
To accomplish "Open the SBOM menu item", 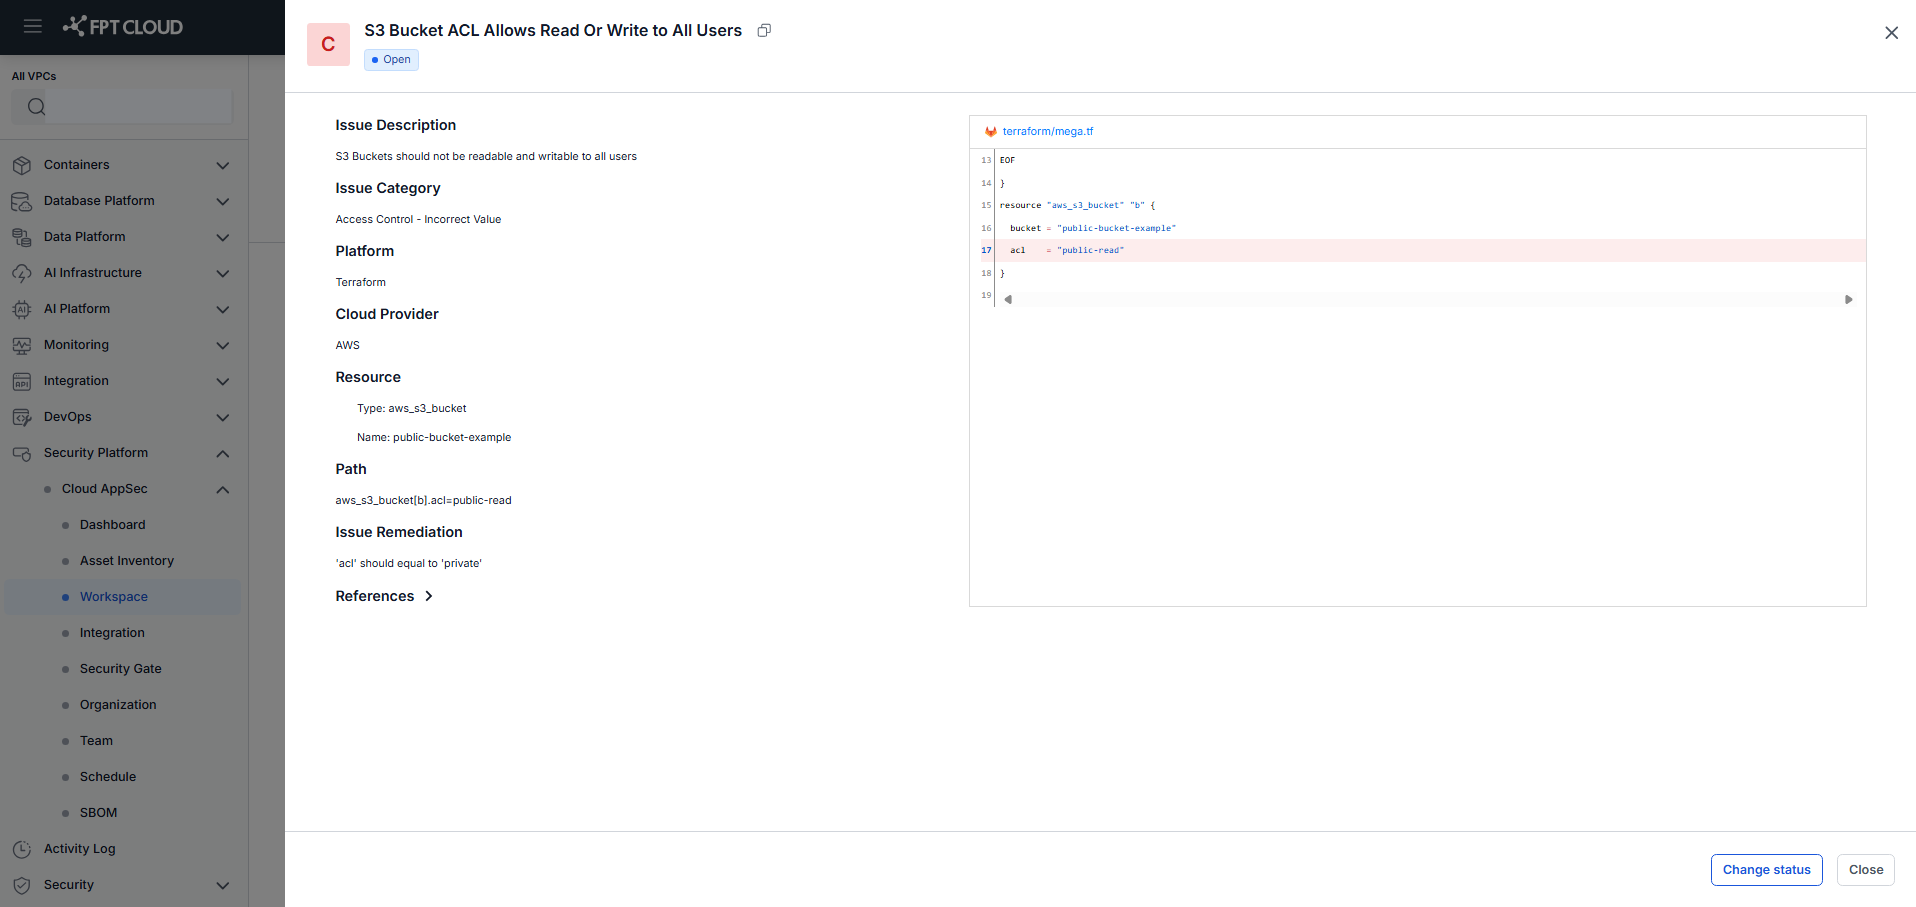I will pyautogui.click(x=98, y=813).
